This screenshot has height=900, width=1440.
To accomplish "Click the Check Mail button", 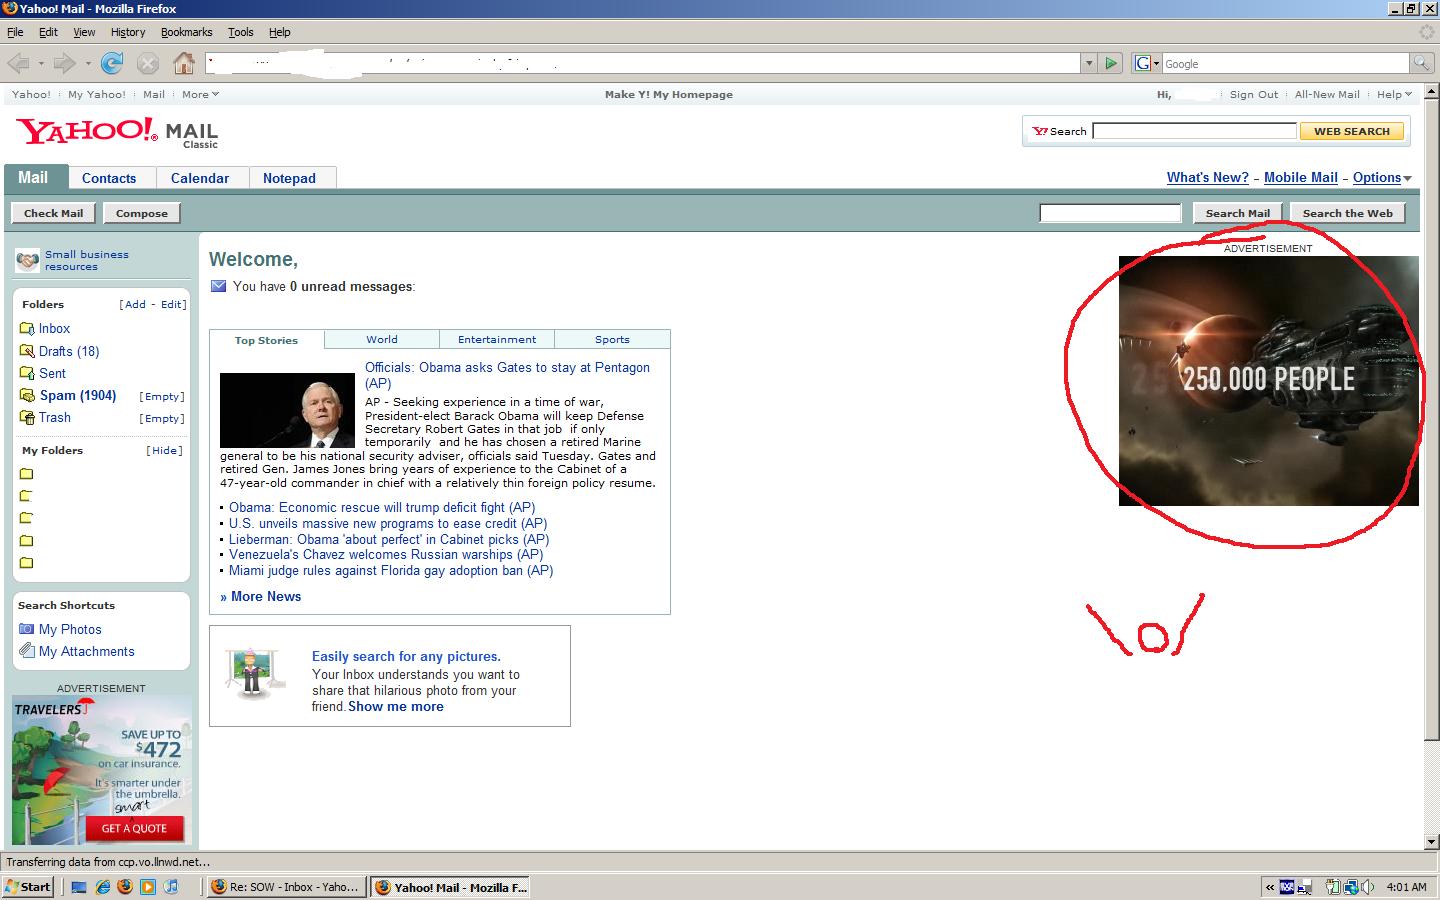I will [54, 213].
